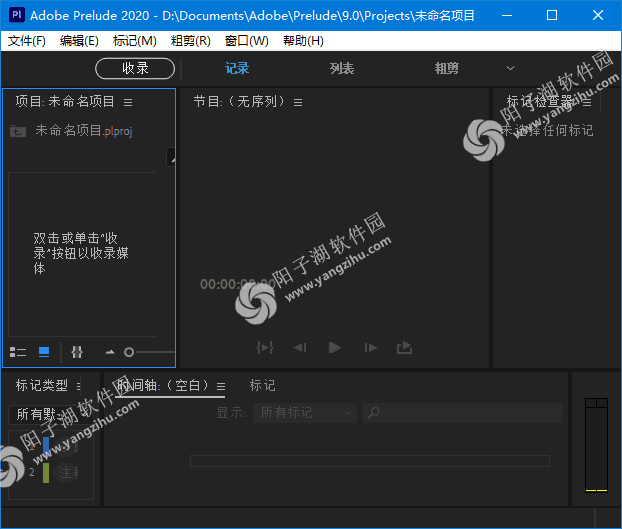
Task: Click the 收录 ingest button
Action: click(x=135, y=69)
